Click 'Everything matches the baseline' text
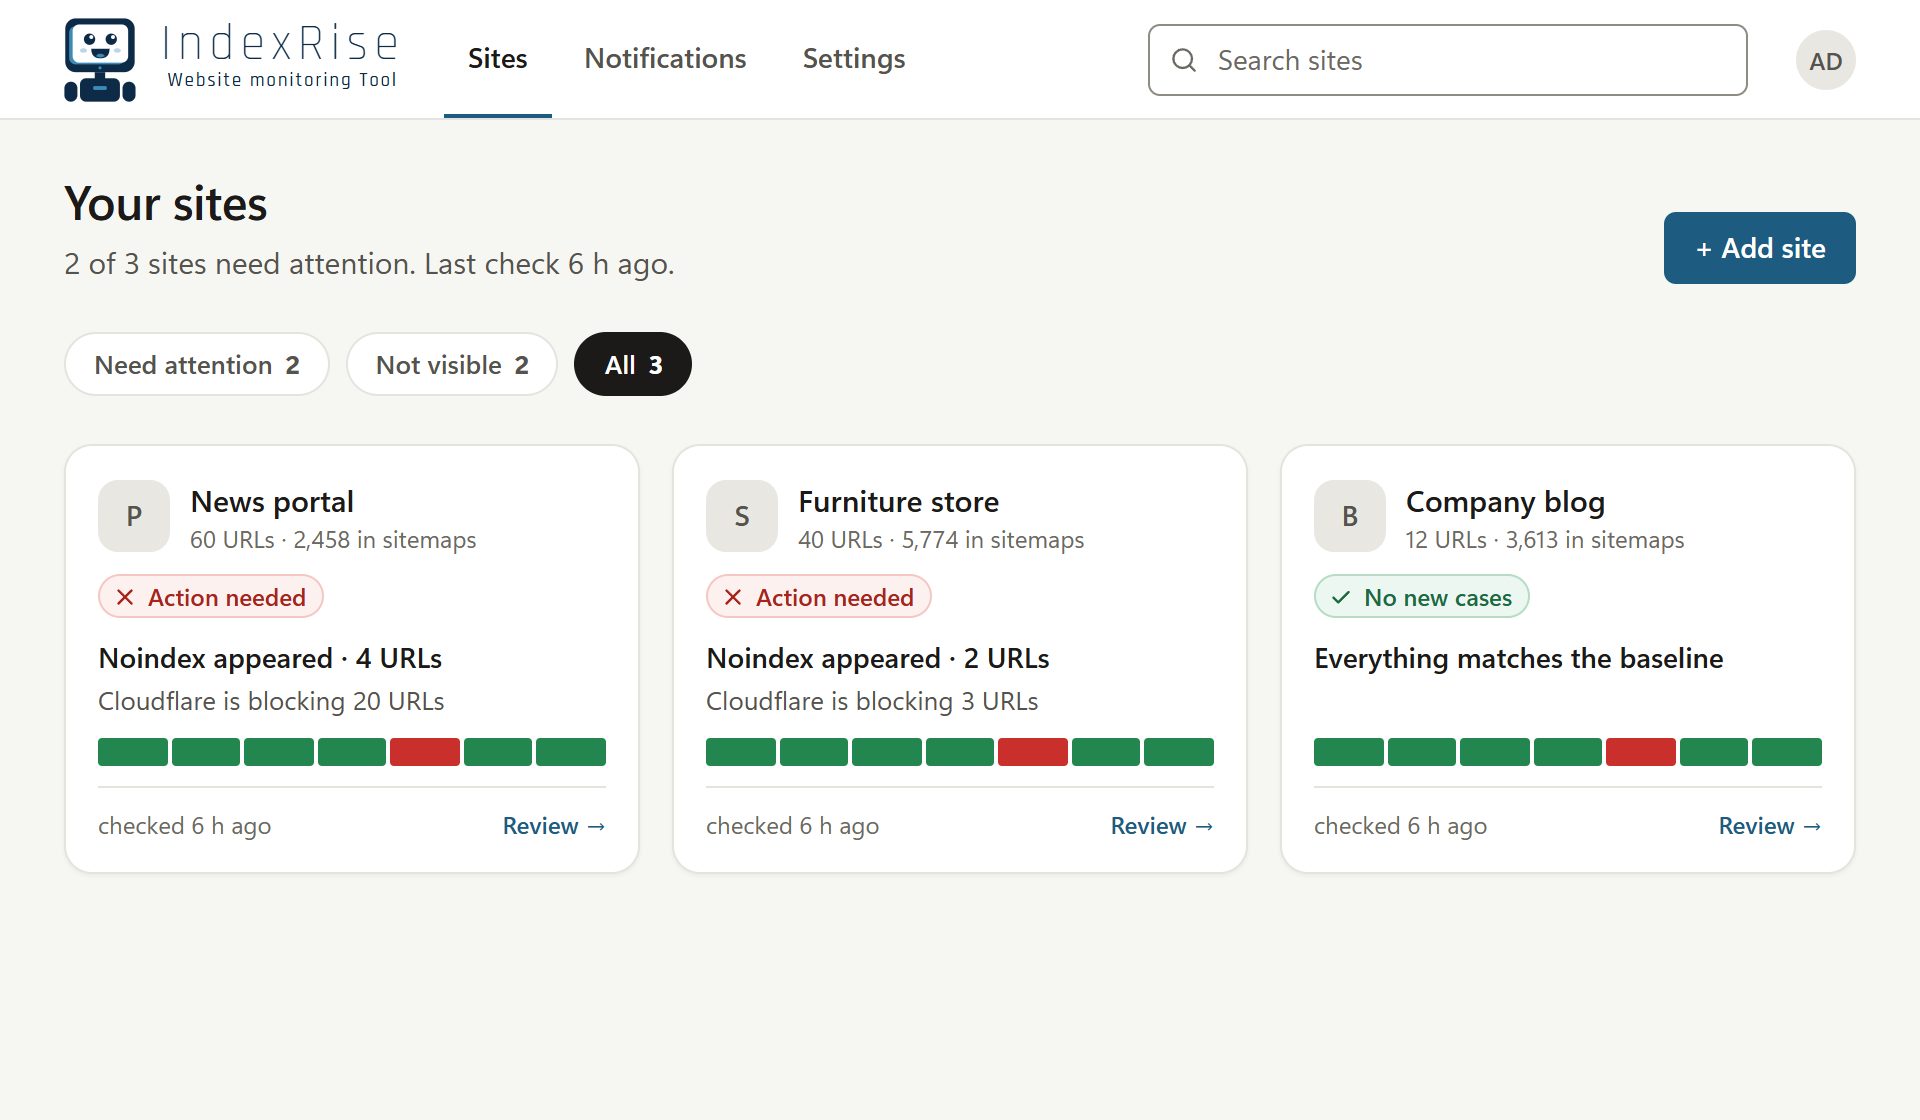This screenshot has height=1120, width=1920. click(x=1519, y=658)
